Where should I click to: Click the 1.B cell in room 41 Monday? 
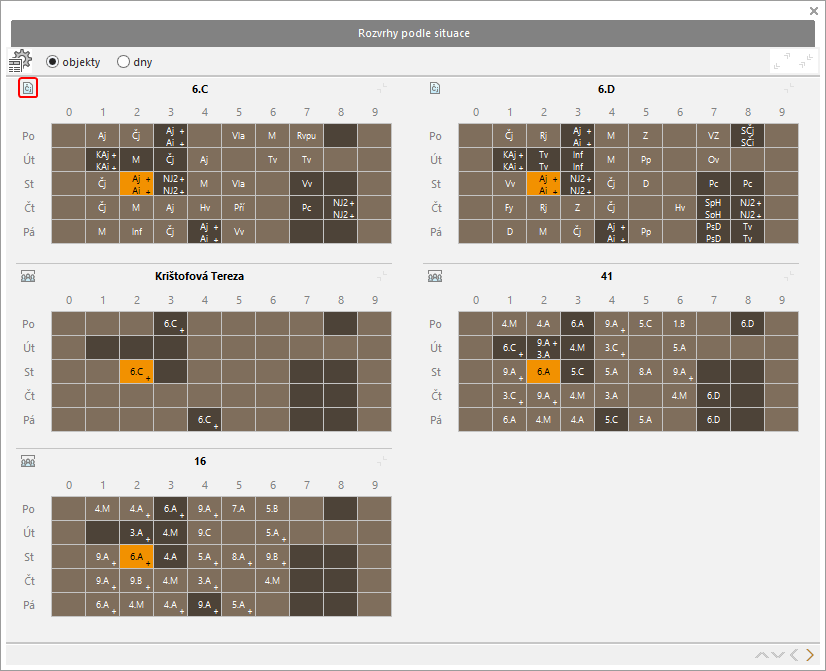(x=680, y=324)
